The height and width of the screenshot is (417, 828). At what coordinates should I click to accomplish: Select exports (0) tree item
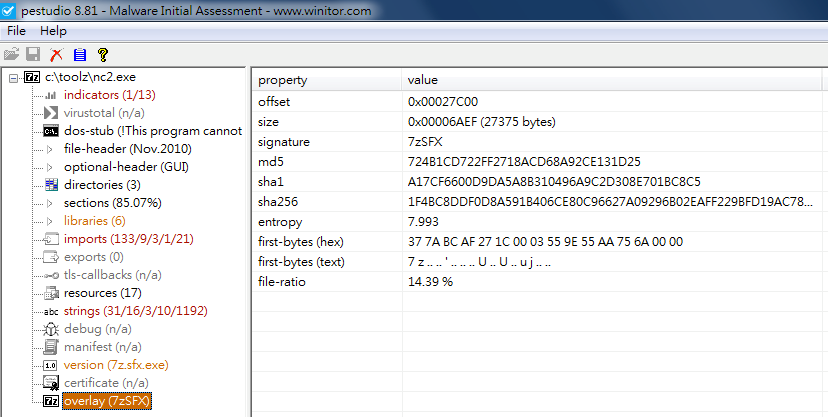93,257
